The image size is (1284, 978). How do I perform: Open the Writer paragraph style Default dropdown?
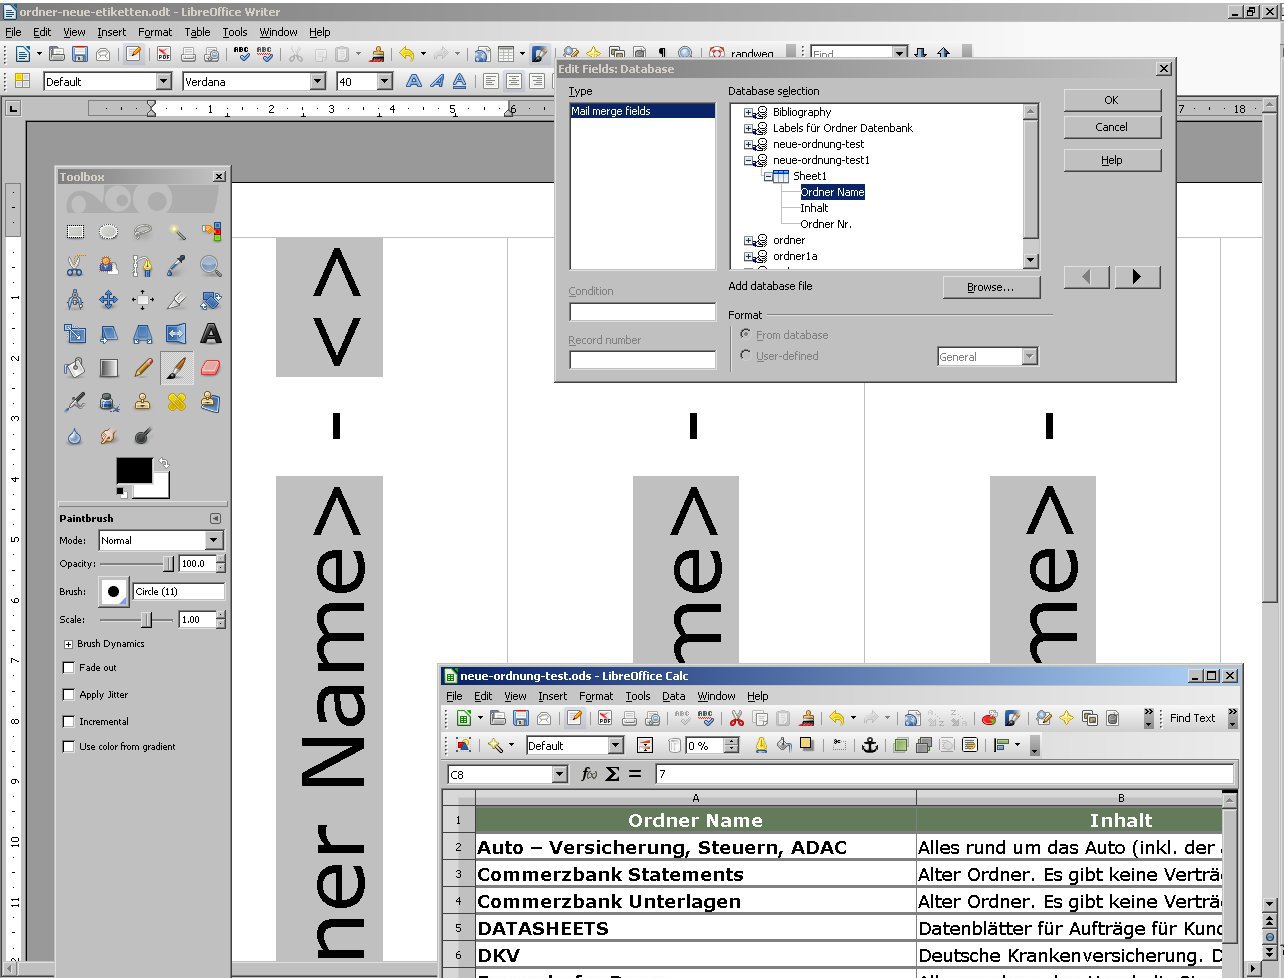164,82
